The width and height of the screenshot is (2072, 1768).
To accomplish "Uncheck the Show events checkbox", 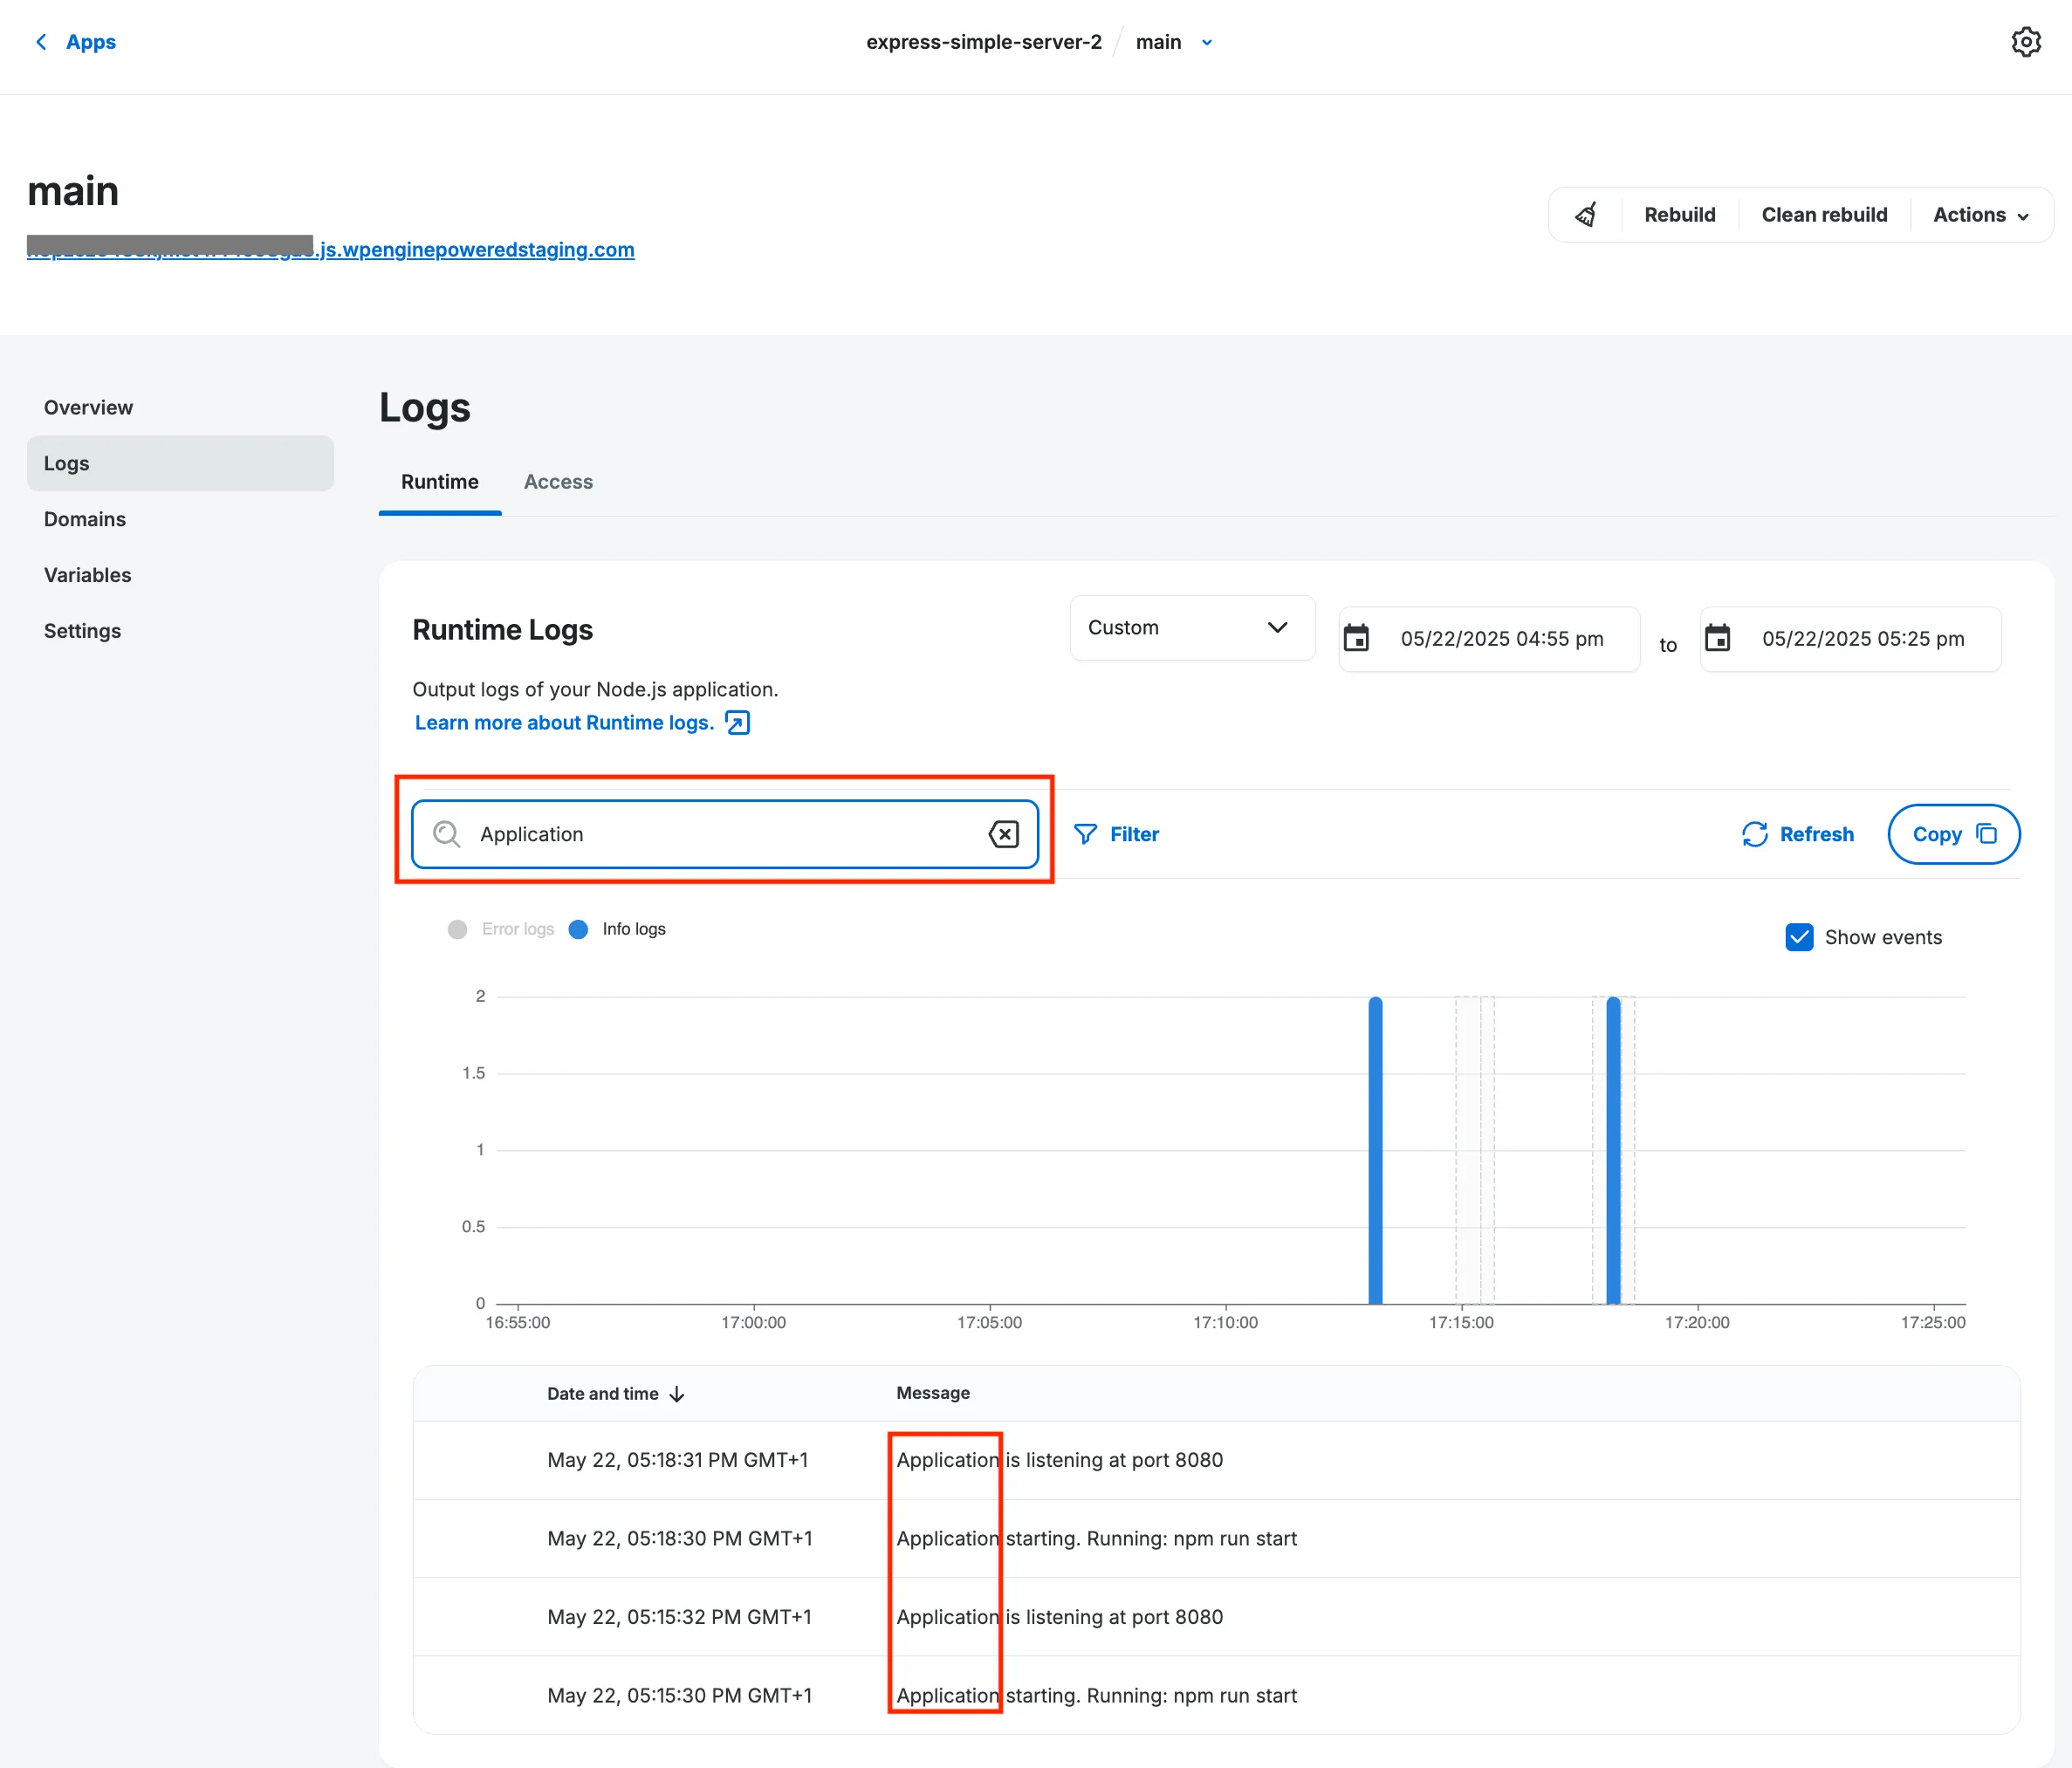I will click(1798, 937).
